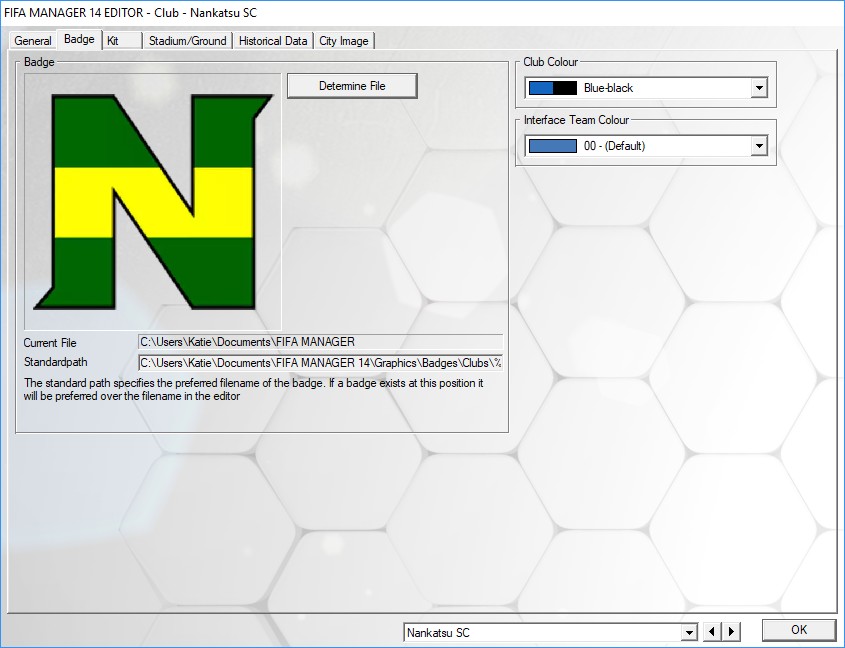Expand the Club Colour dropdown arrow
The image size is (845, 648).
click(759, 88)
